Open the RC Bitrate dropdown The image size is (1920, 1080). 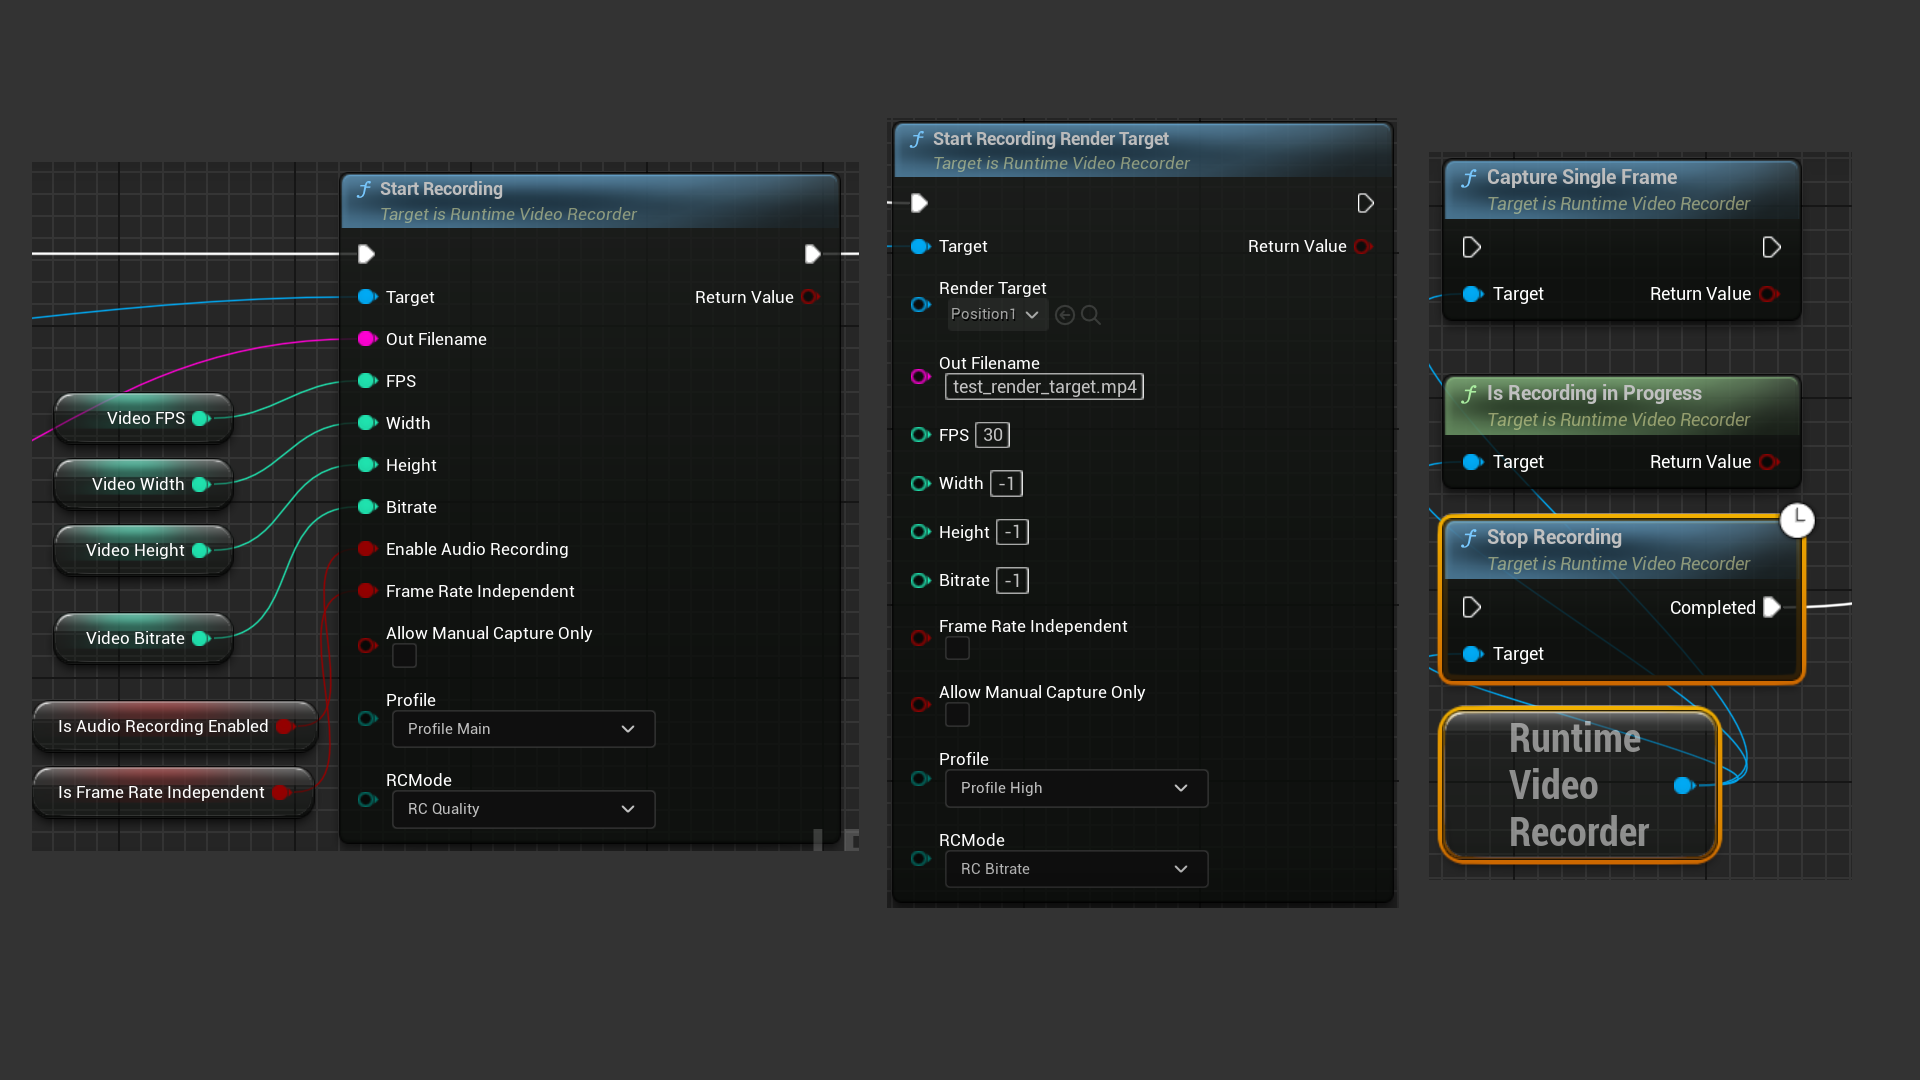point(1076,869)
